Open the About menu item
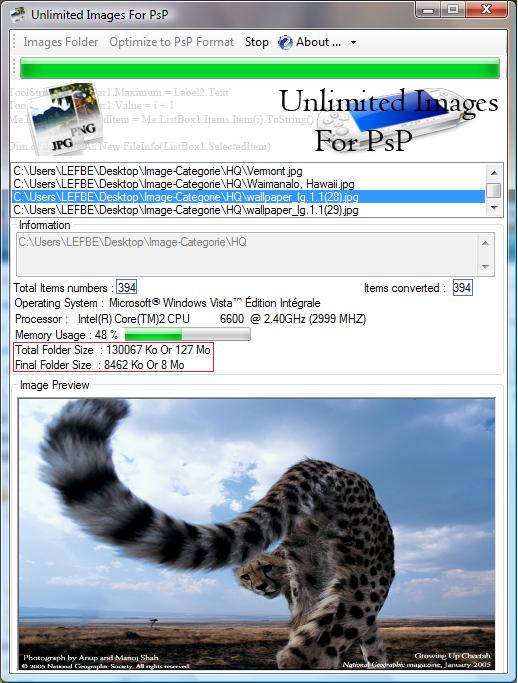518x683 pixels. point(318,42)
